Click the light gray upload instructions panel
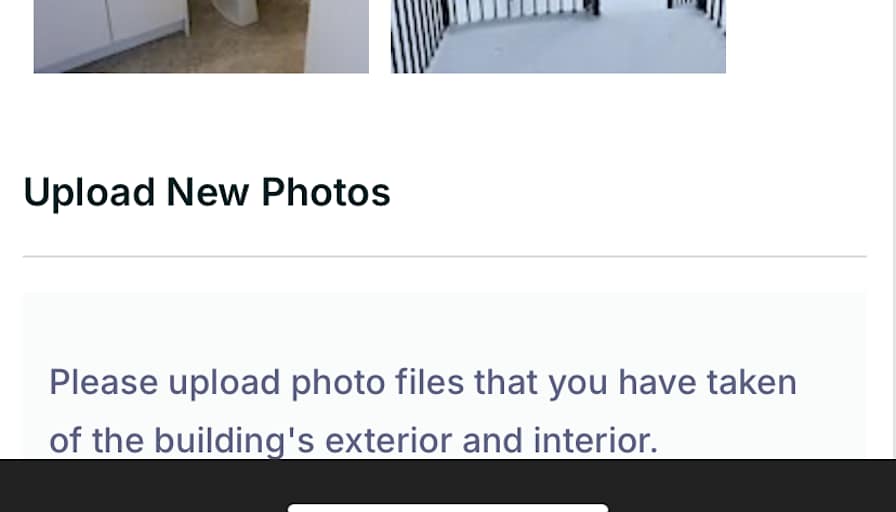 point(445,375)
